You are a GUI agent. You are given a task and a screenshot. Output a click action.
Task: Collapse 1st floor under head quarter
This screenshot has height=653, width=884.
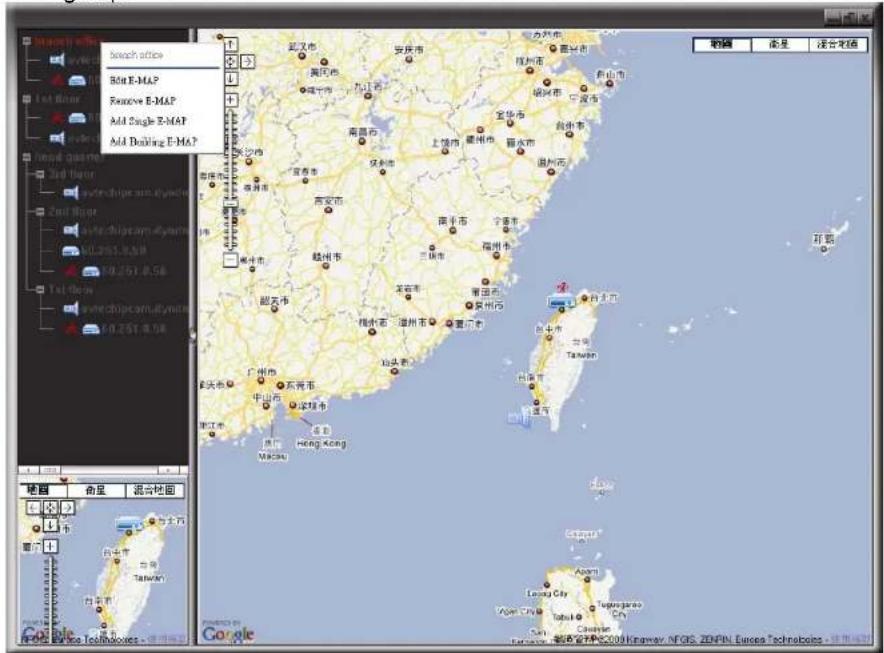coord(39,289)
